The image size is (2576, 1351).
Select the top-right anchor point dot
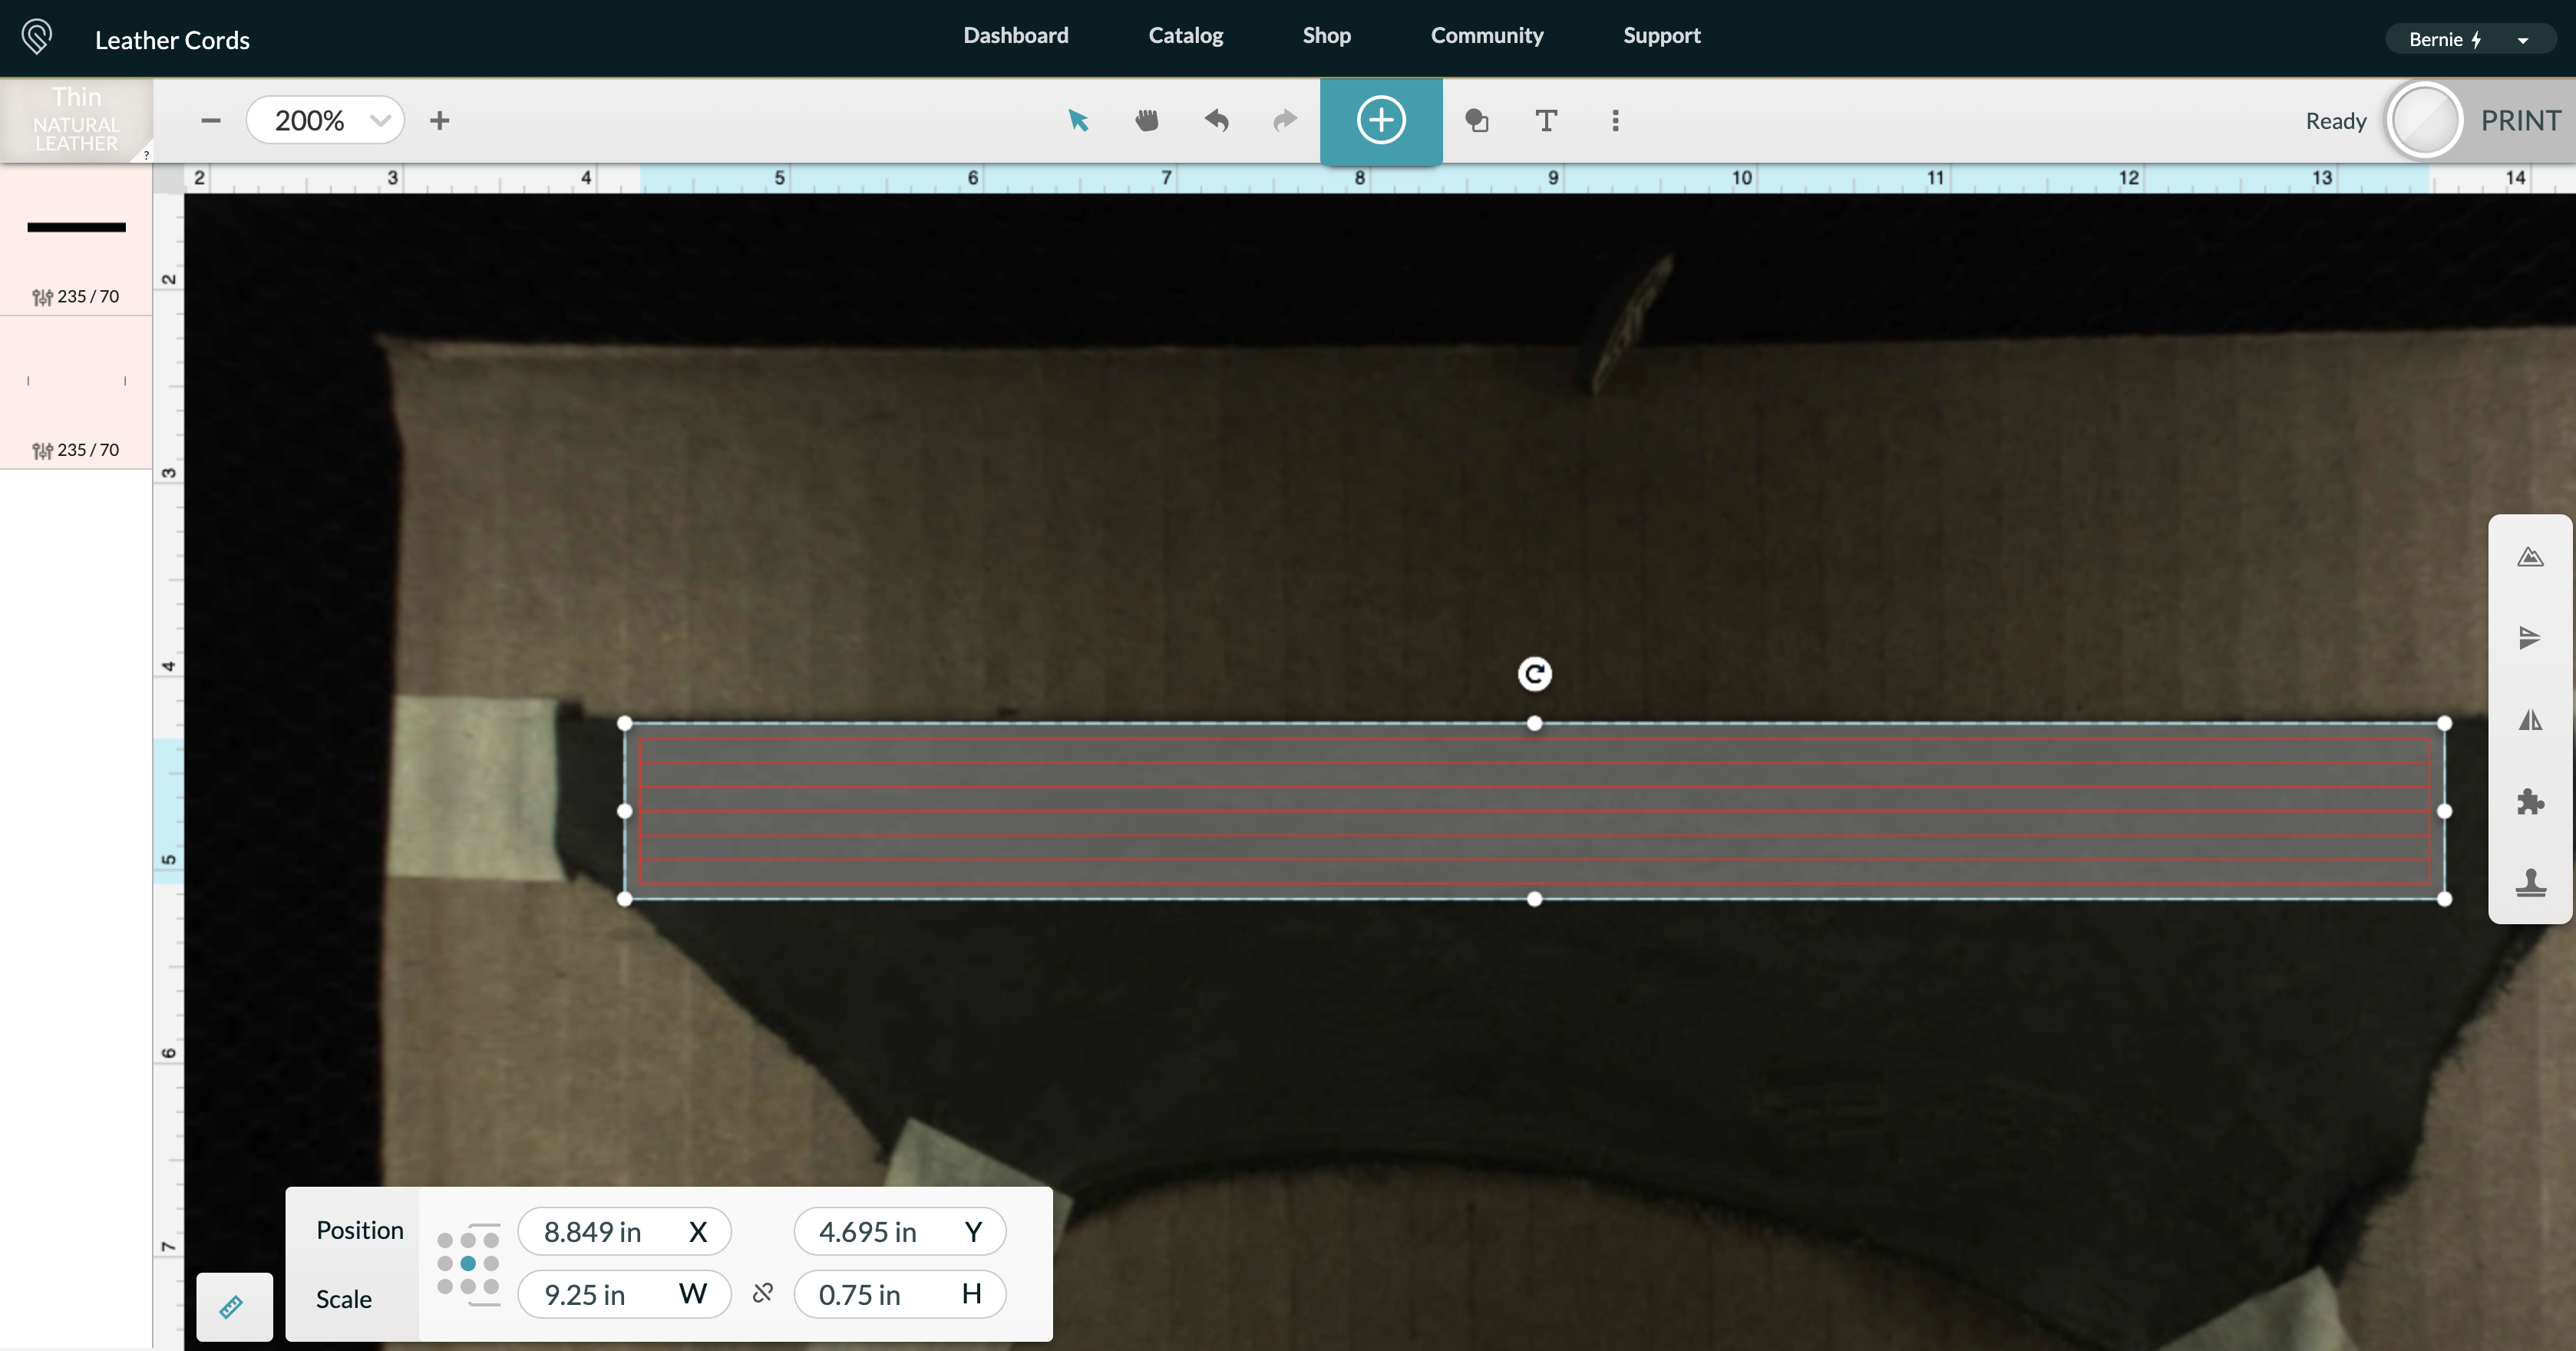click(x=491, y=1240)
